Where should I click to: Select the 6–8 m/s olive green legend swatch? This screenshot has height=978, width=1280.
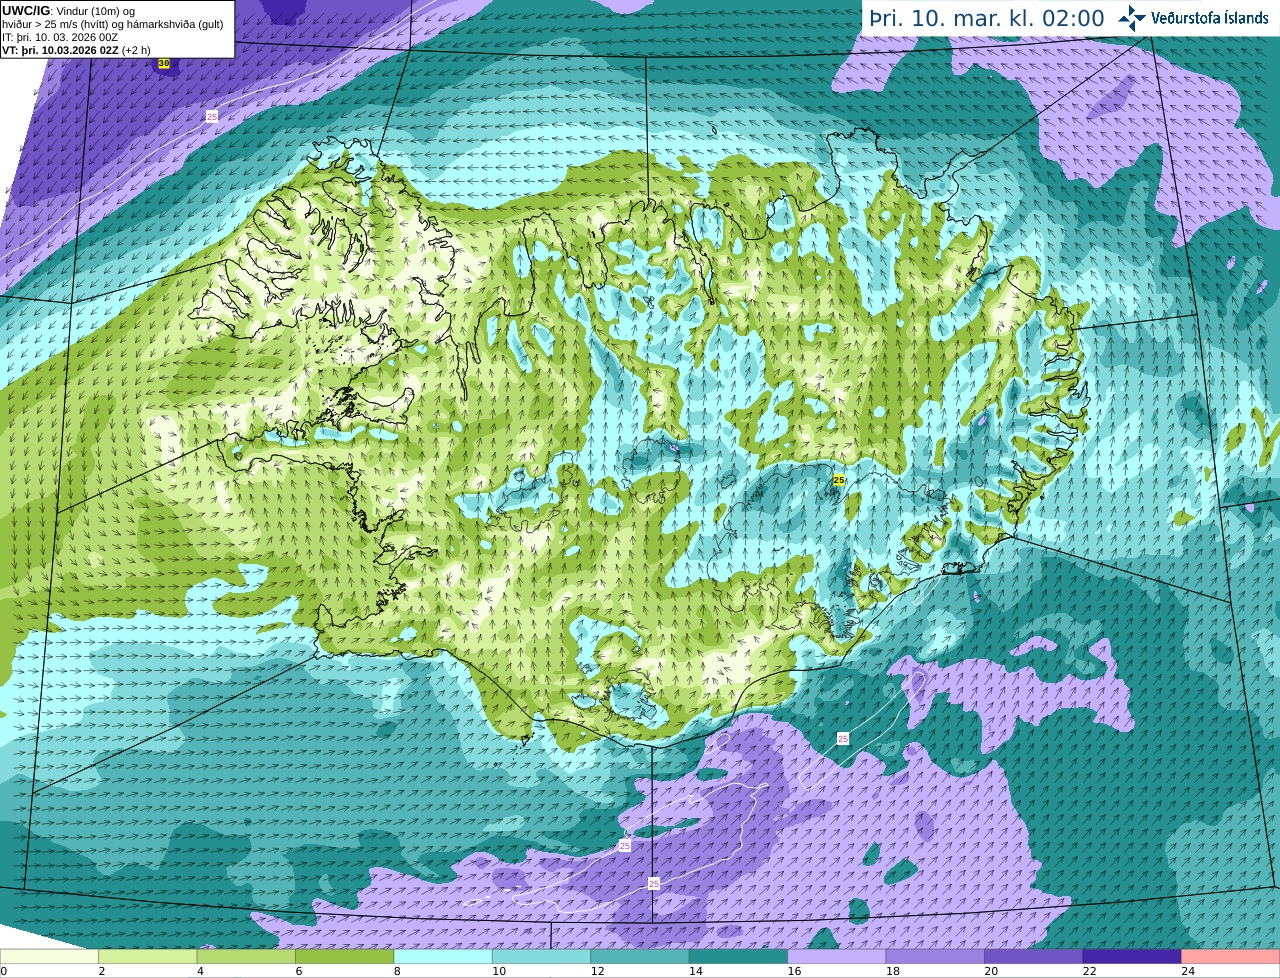pos(345,956)
